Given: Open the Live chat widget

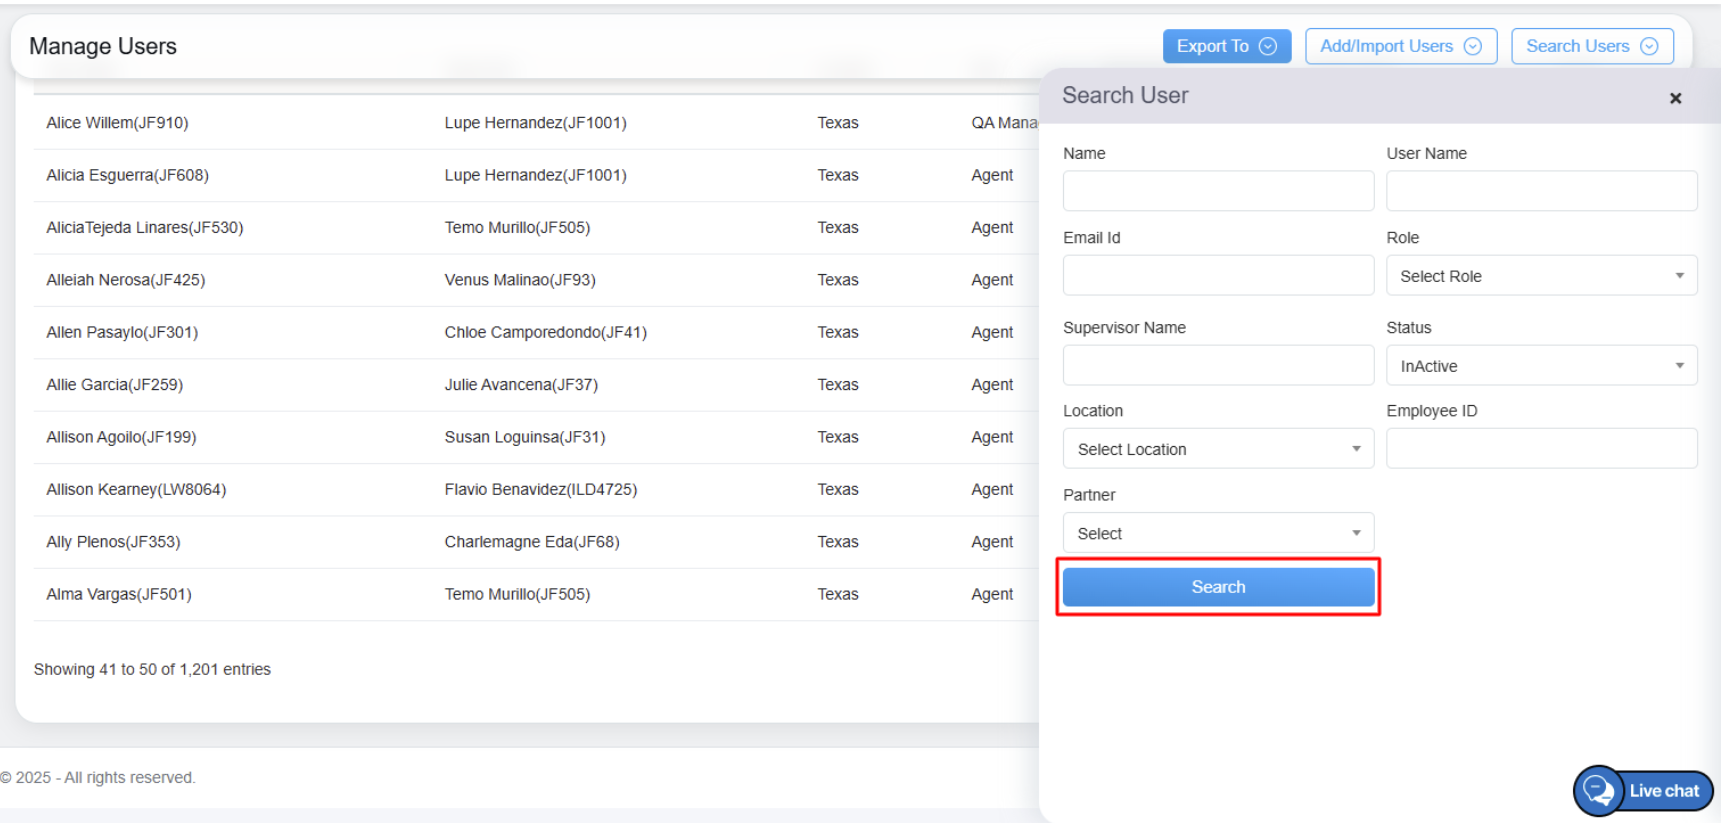Looking at the screenshot, I should pyautogui.click(x=1643, y=790).
